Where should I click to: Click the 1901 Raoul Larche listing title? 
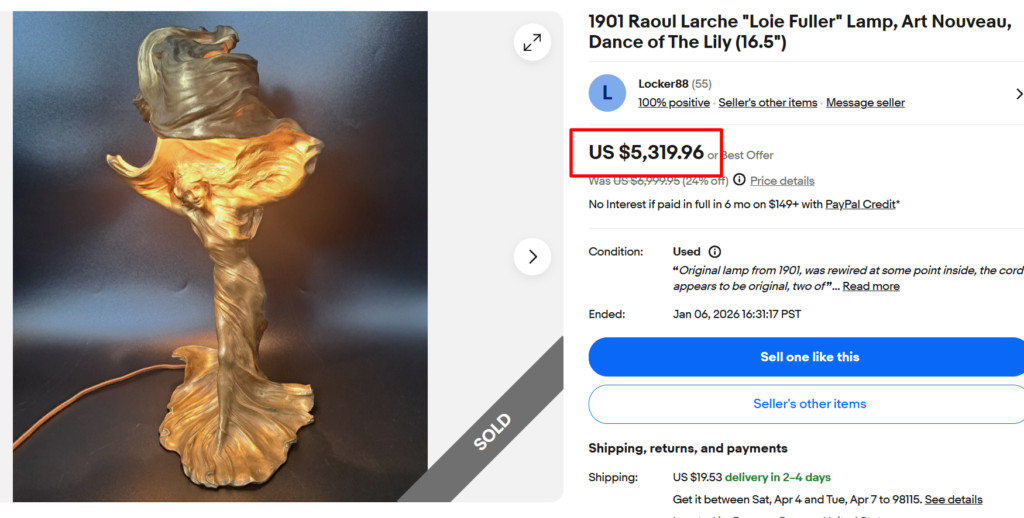799,32
